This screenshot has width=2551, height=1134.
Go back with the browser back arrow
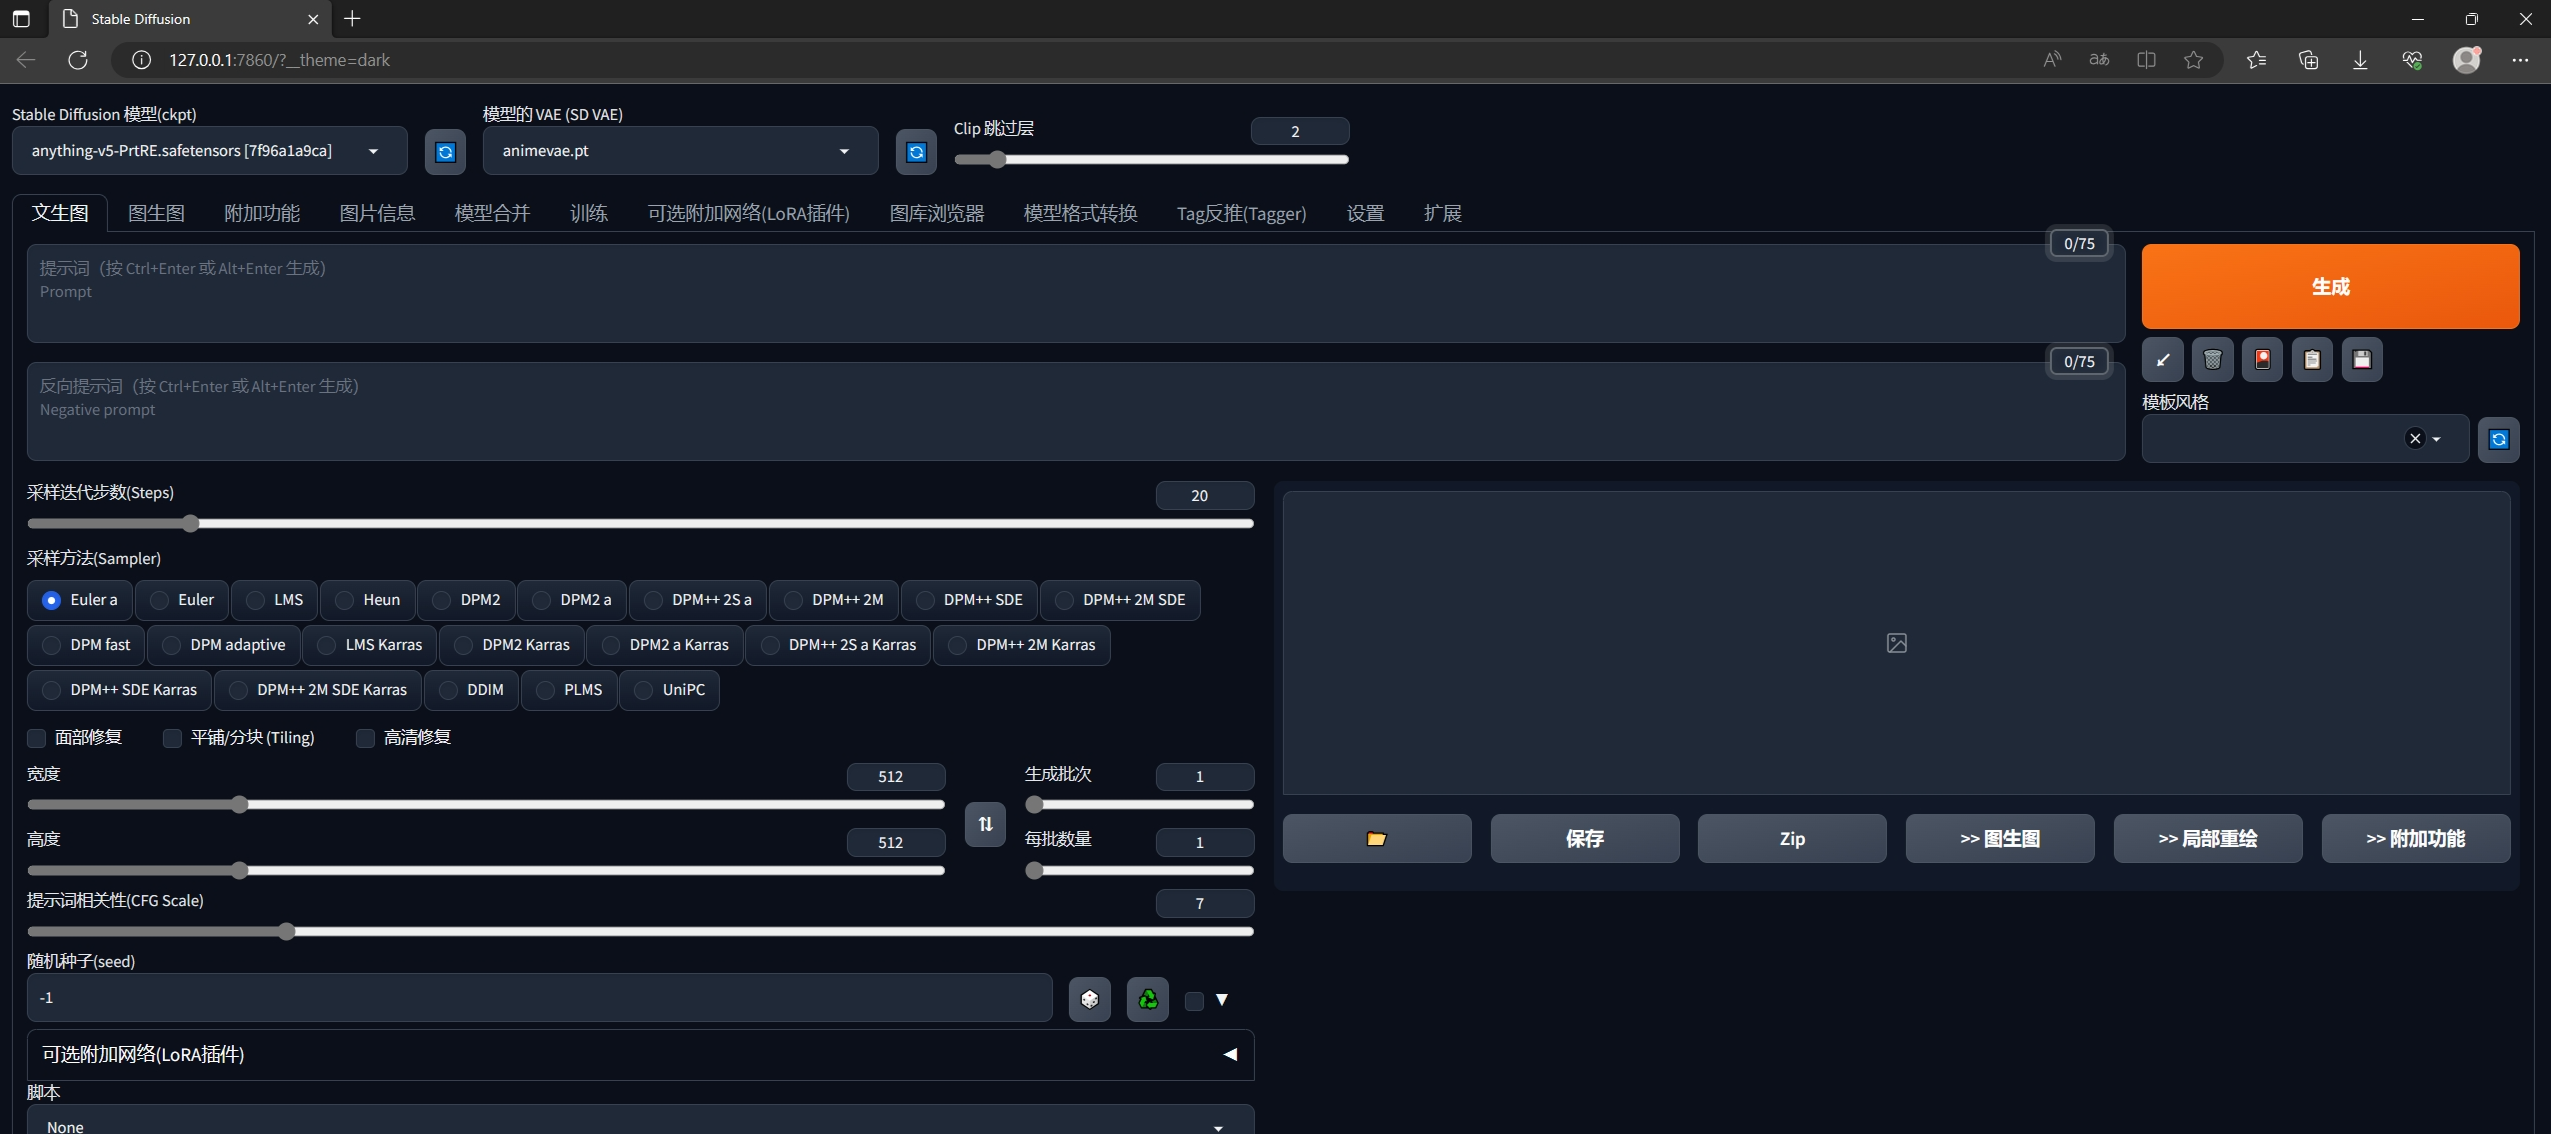point(26,60)
